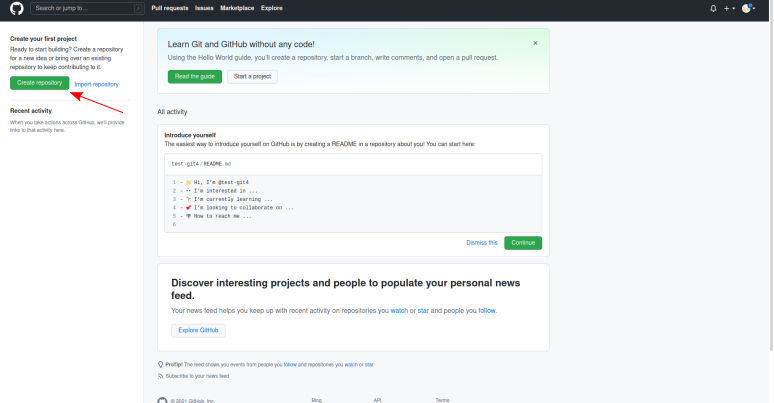Screen dimensions: 774x403
Task: Click the slash shortcut icon in search
Action: click(x=137, y=8)
